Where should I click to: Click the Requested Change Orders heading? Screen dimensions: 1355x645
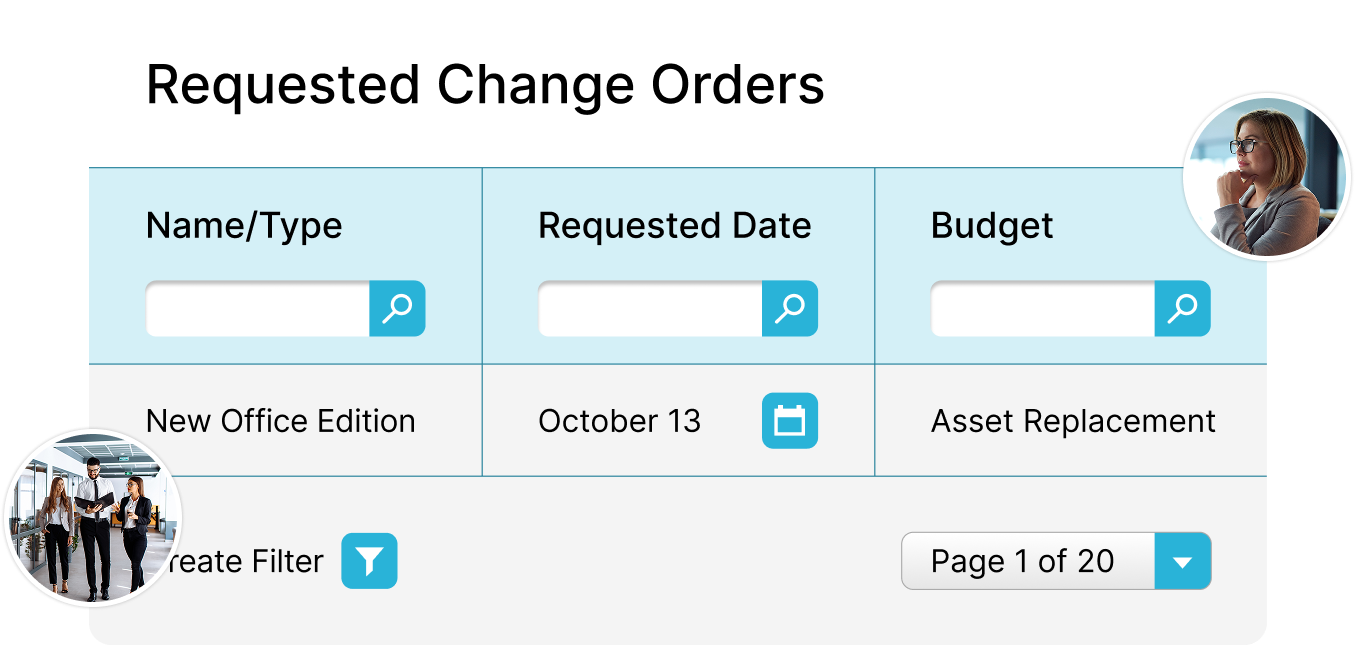(485, 85)
